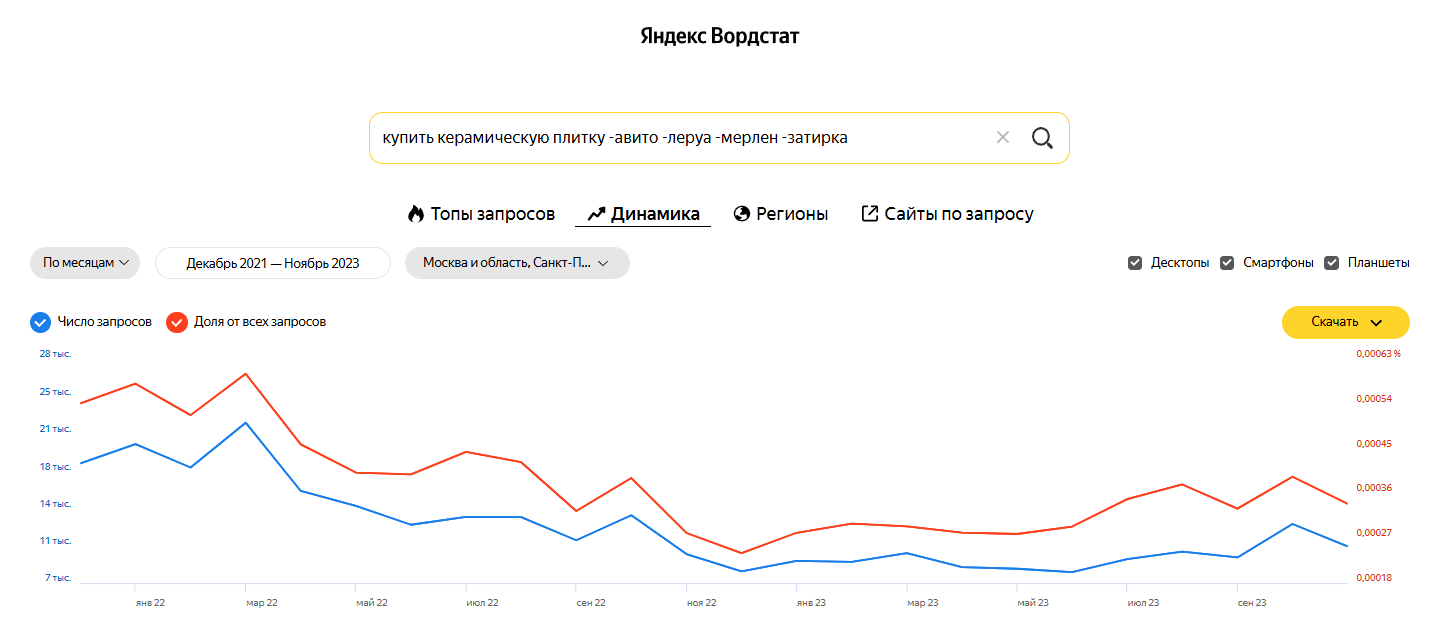Image resolution: width=1436 pixels, height=632 pixels.
Task: Click the 0,00063 % axis value
Action: pyautogui.click(x=1378, y=354)
